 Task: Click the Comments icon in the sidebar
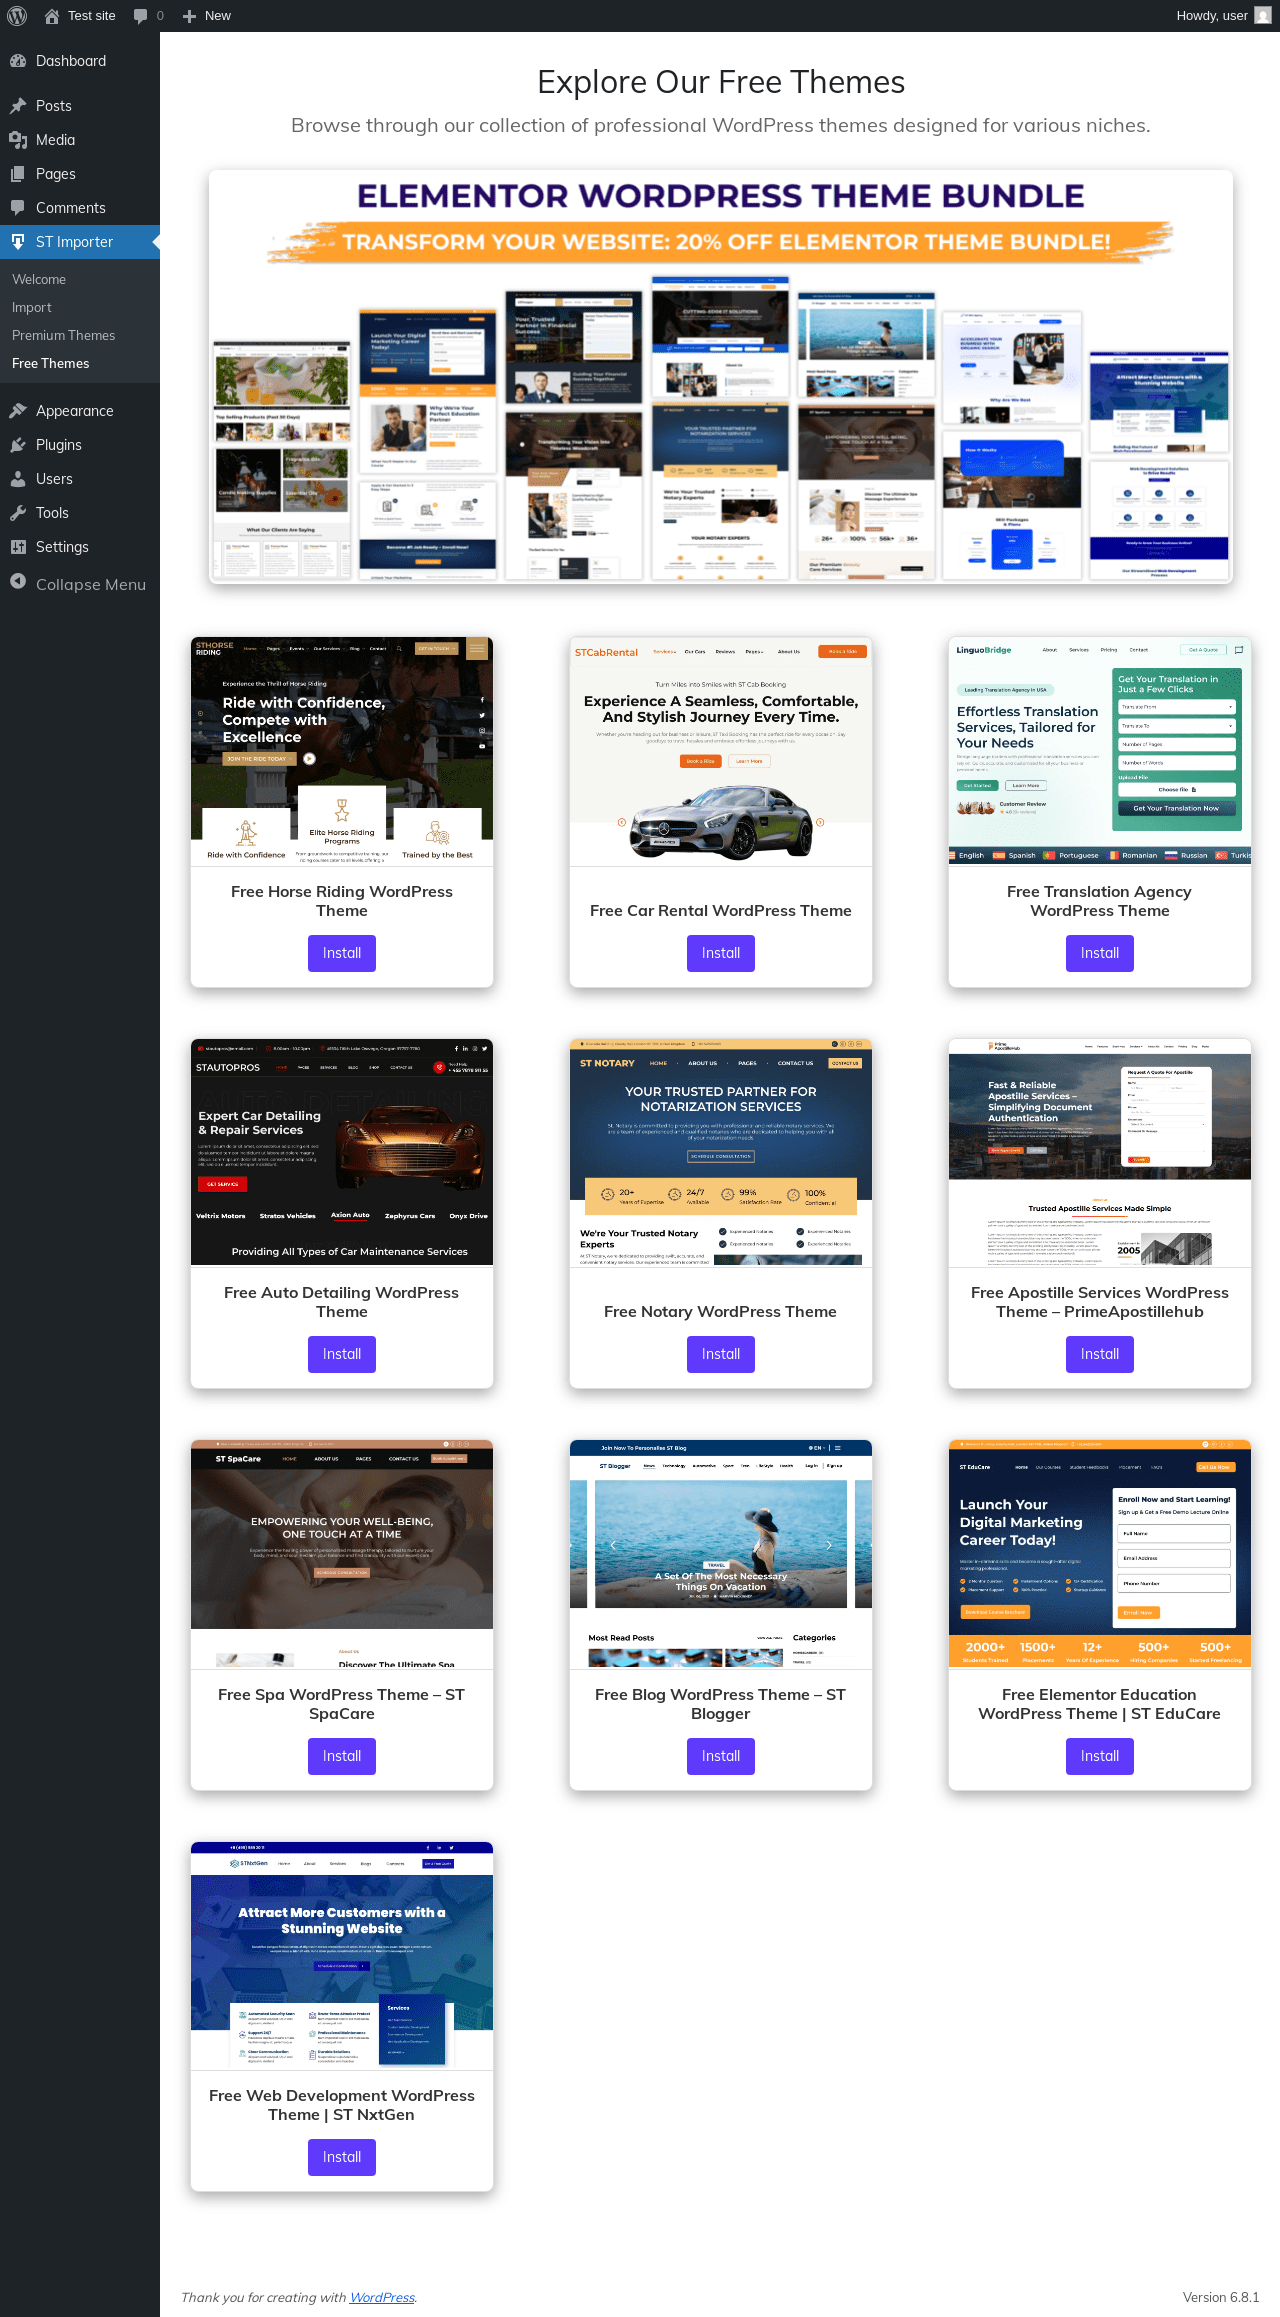18,208
